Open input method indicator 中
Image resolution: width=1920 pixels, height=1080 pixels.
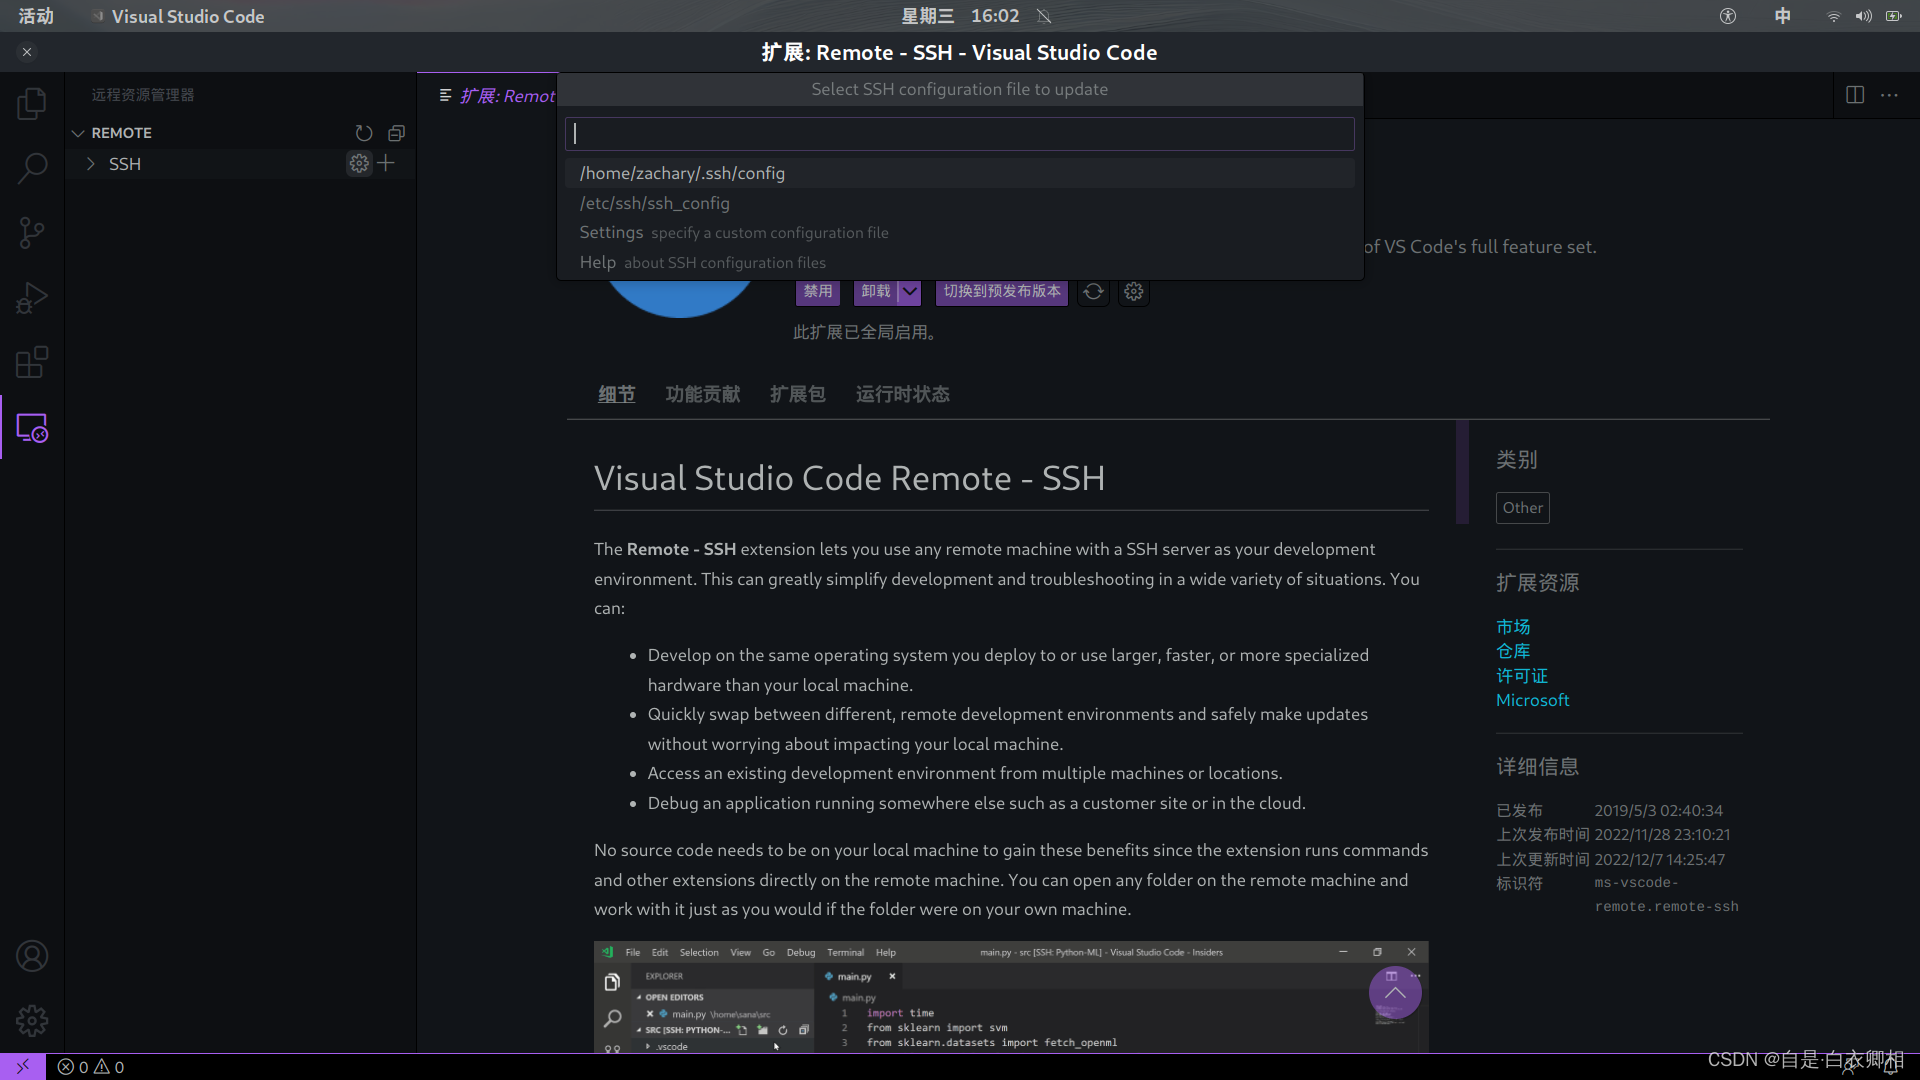[x=1783, y=16]
